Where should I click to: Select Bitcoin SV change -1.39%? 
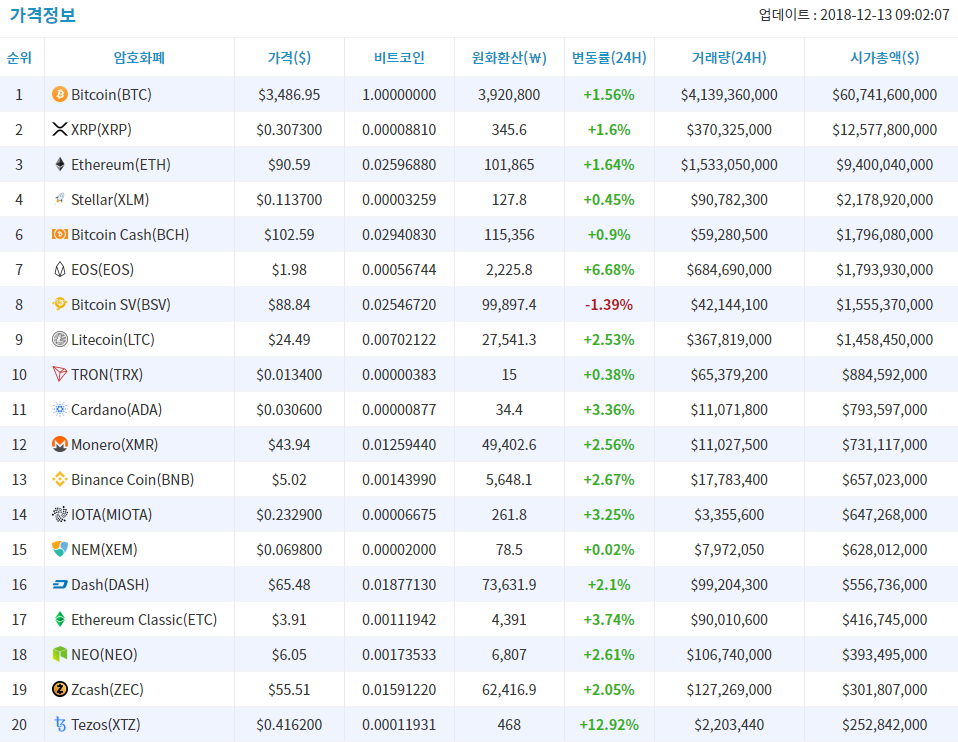(x=609, y=304)
